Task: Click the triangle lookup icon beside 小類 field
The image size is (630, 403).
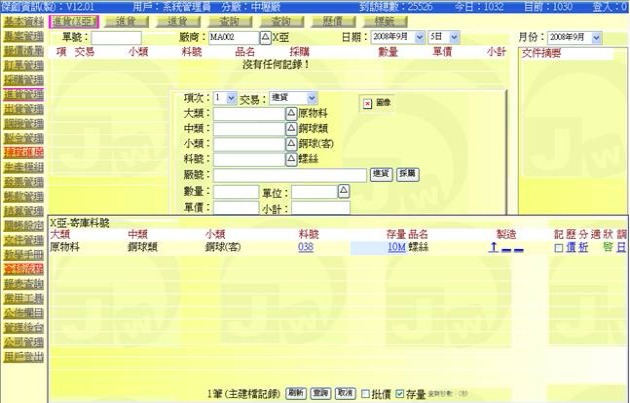Action: click(291, 144)
